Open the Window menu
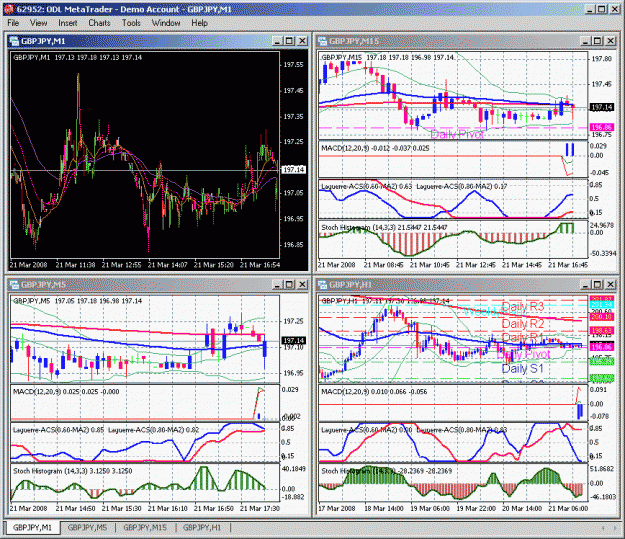 pos(166,23)
